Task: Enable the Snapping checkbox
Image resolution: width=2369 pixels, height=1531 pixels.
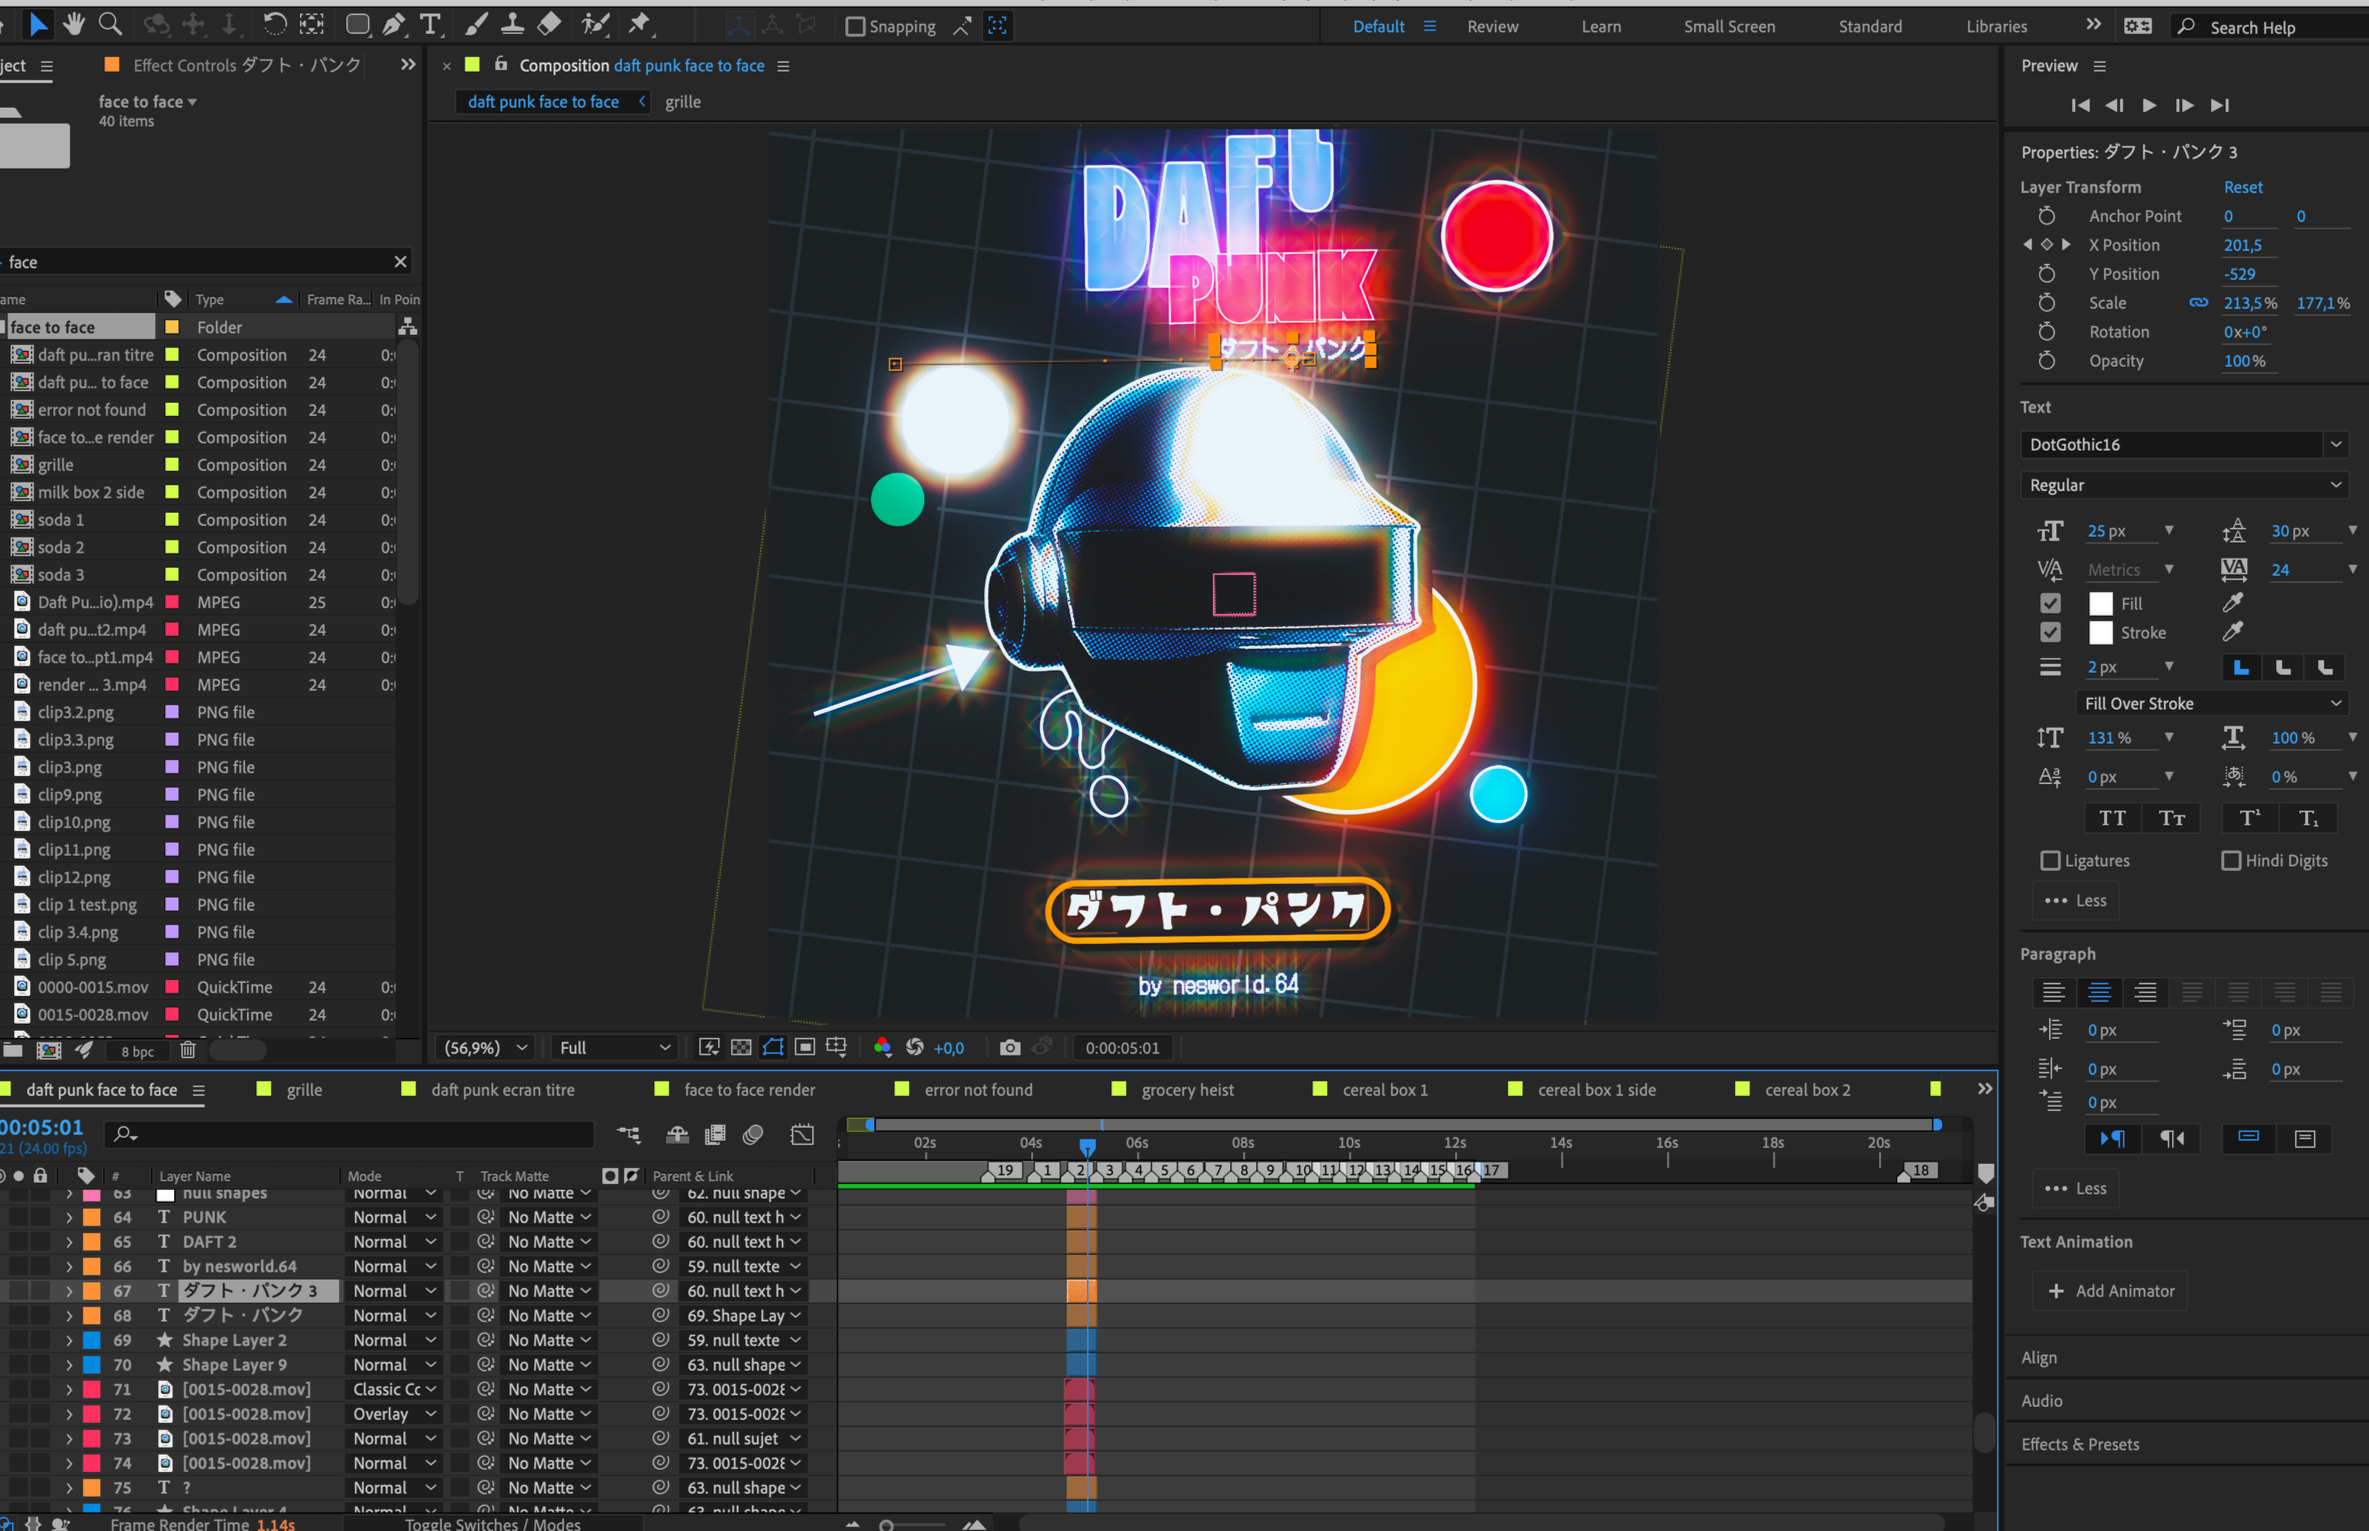Action: [x=855, y=27]
